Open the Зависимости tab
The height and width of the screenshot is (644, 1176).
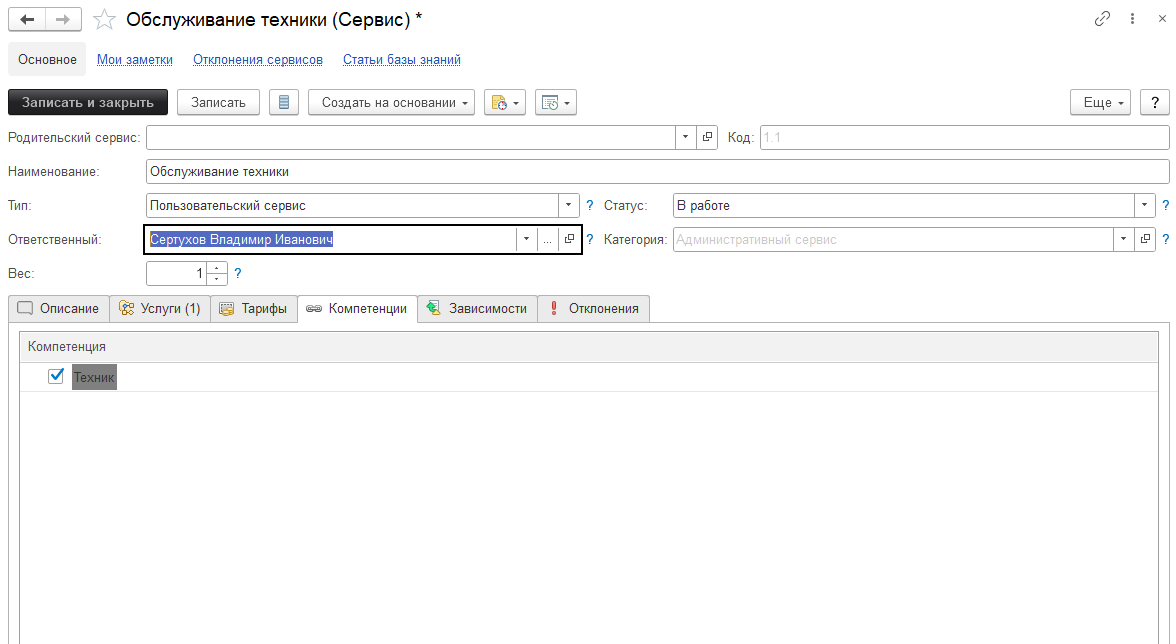click(477, 309)
